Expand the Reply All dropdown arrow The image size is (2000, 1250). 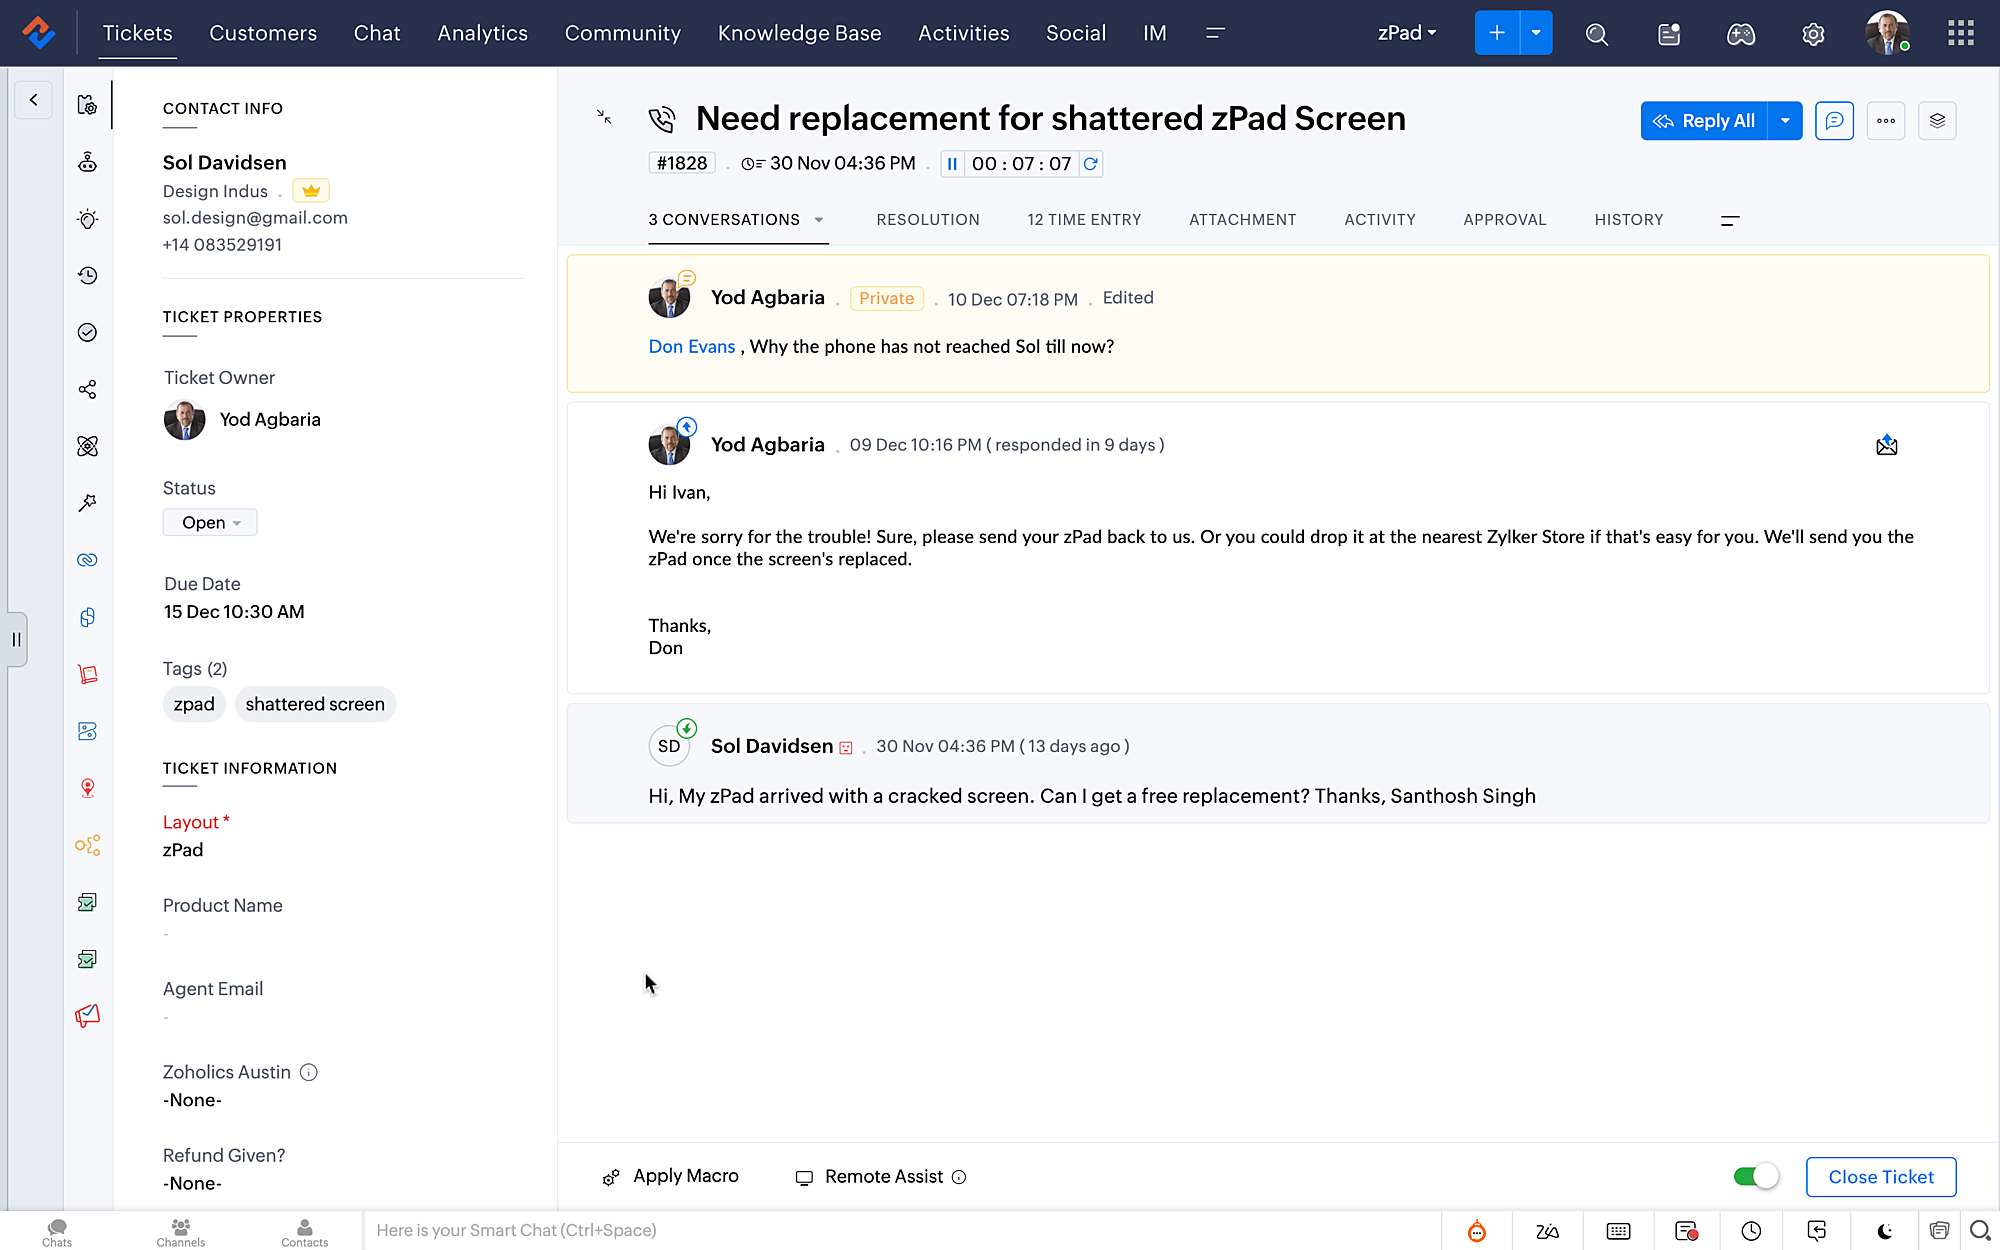pos(1785,121)
